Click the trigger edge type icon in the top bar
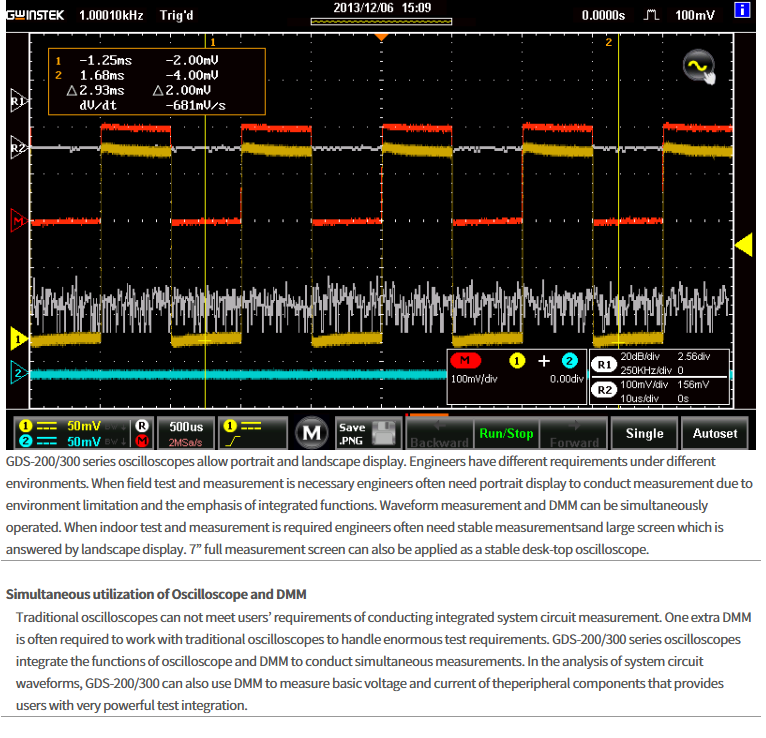This screenshot has height=738, width=766. (651, 15)
